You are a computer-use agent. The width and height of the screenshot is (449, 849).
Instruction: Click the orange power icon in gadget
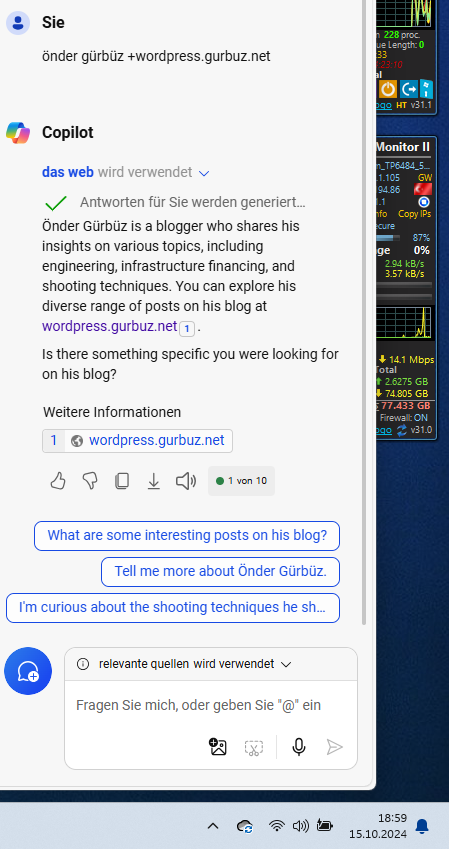388,89
